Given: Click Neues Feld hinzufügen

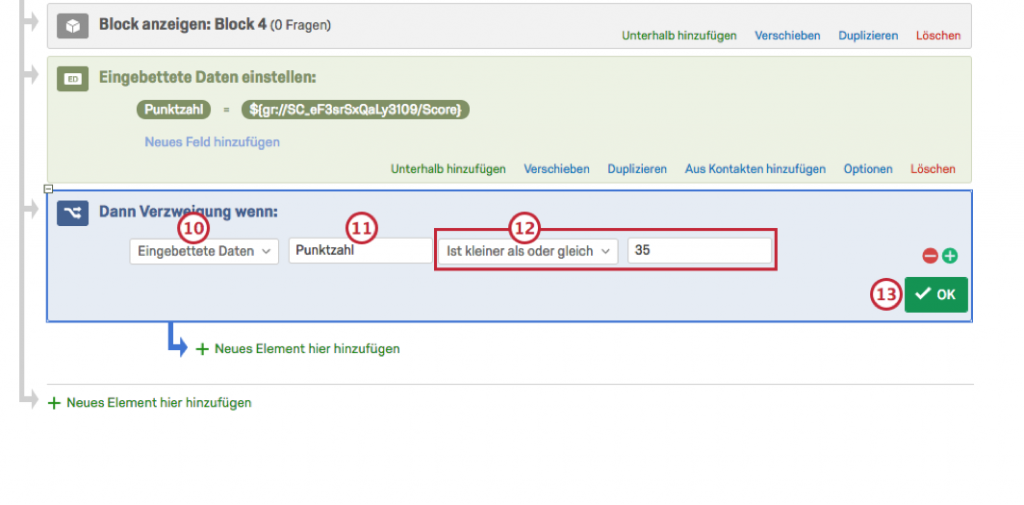Looking at the screenshot, I should 212,142.
